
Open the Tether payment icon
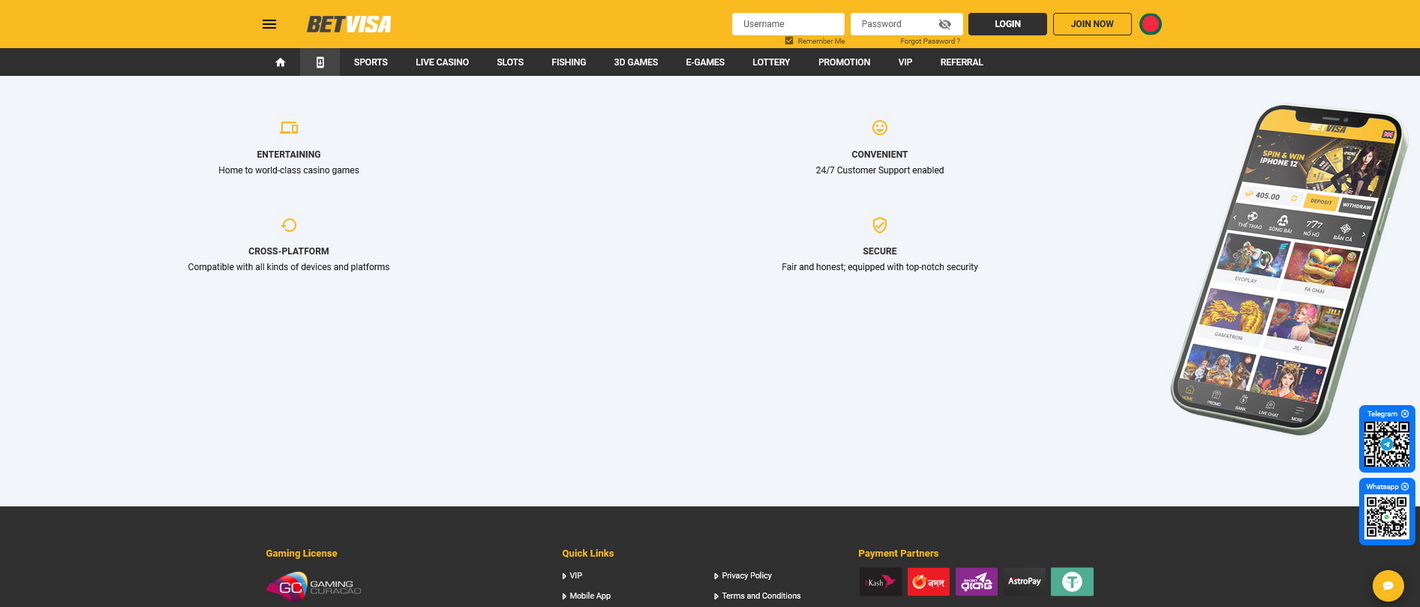[x=1072, y=581]
